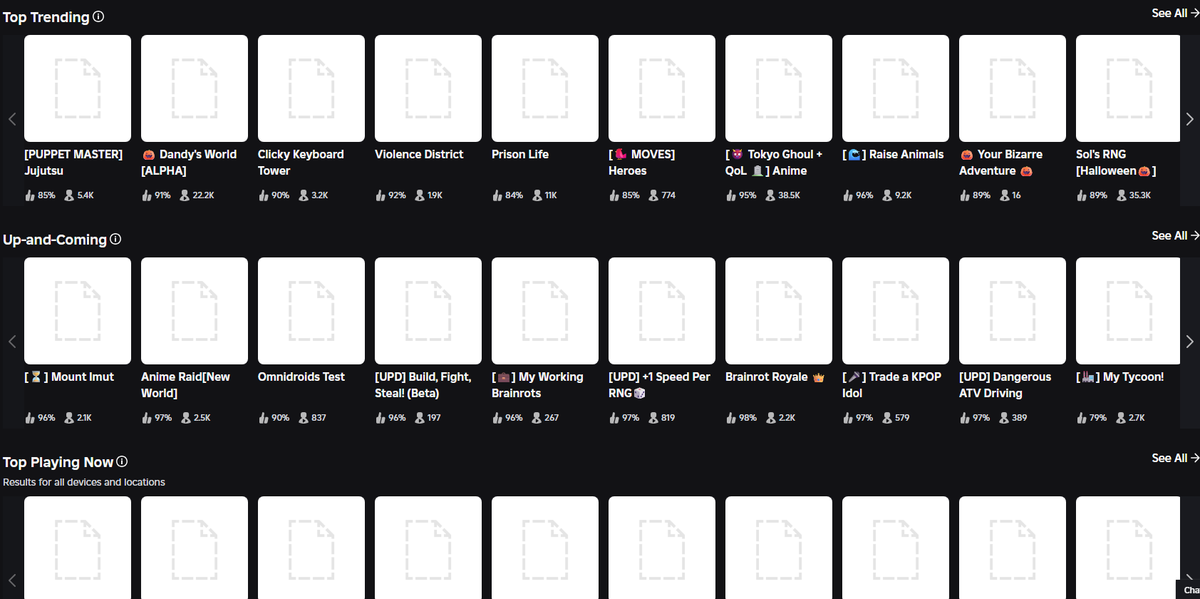The image size is (1200, 599).
Task: Click the Clicky Keyboard Tower title
Action: (301, 162)
